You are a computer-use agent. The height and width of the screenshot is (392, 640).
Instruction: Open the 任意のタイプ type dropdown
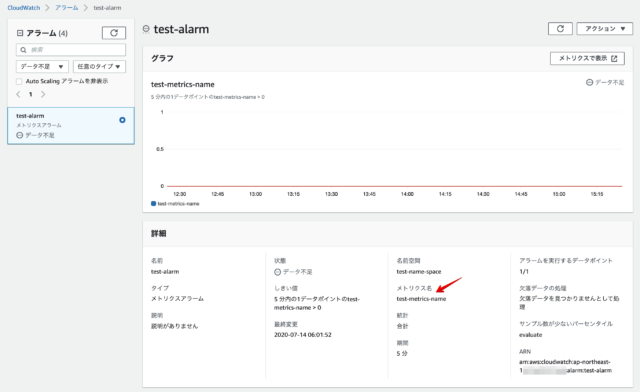(99, 66)
